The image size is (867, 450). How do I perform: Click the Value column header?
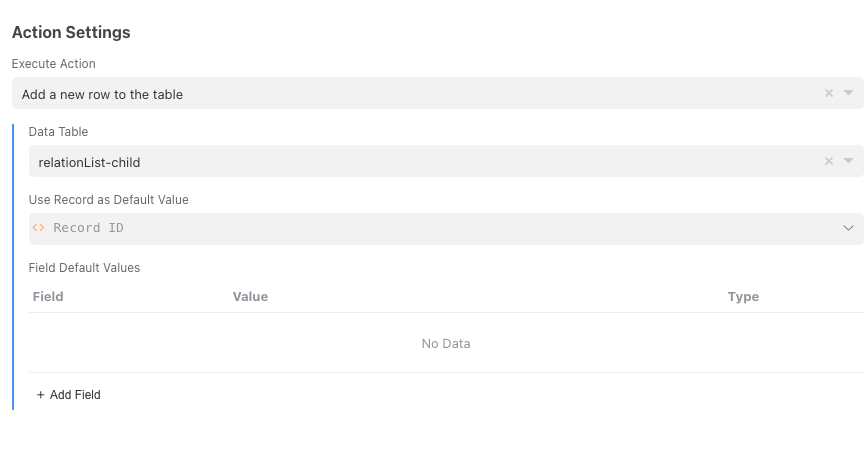(250, 297)
